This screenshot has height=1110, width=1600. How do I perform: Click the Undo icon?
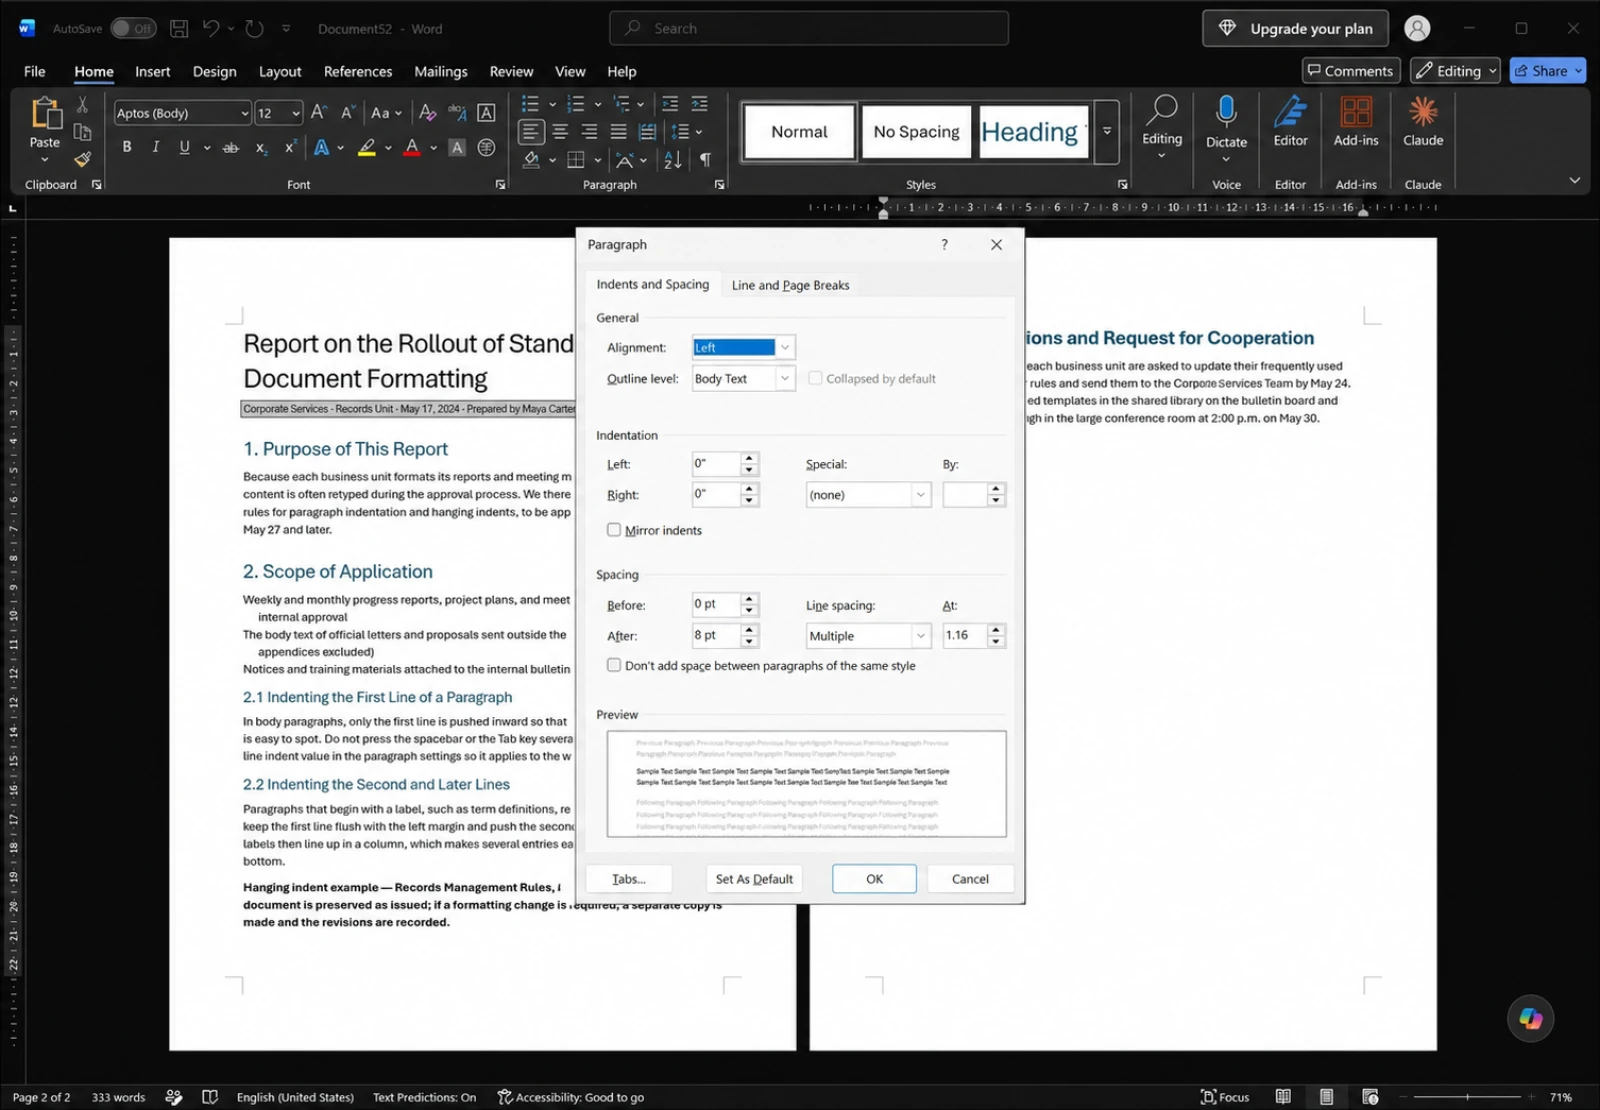pos(211,28)
